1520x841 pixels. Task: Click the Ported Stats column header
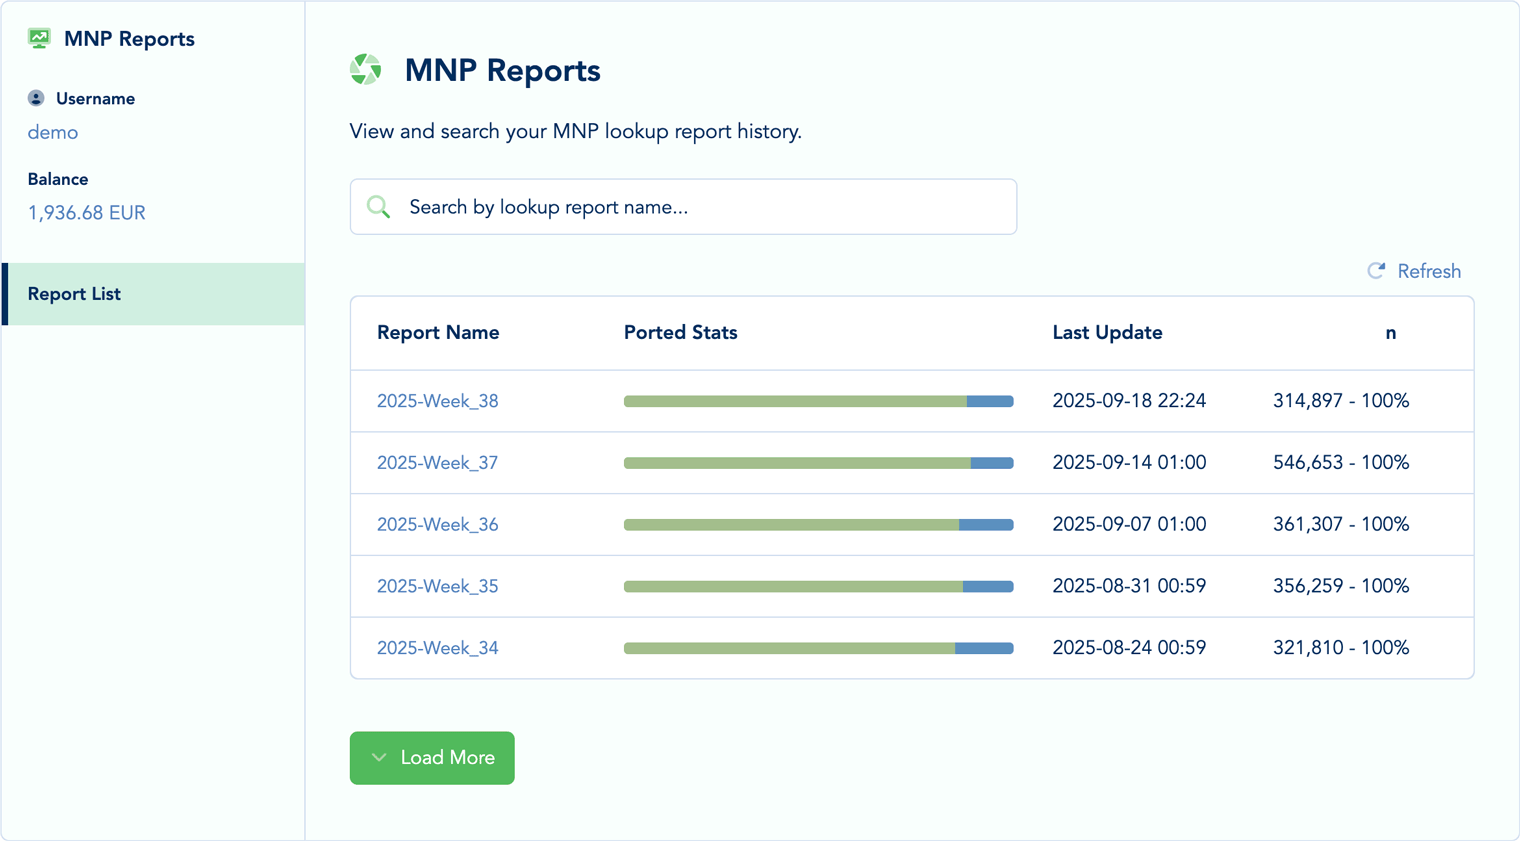click(x=680, y=333)
